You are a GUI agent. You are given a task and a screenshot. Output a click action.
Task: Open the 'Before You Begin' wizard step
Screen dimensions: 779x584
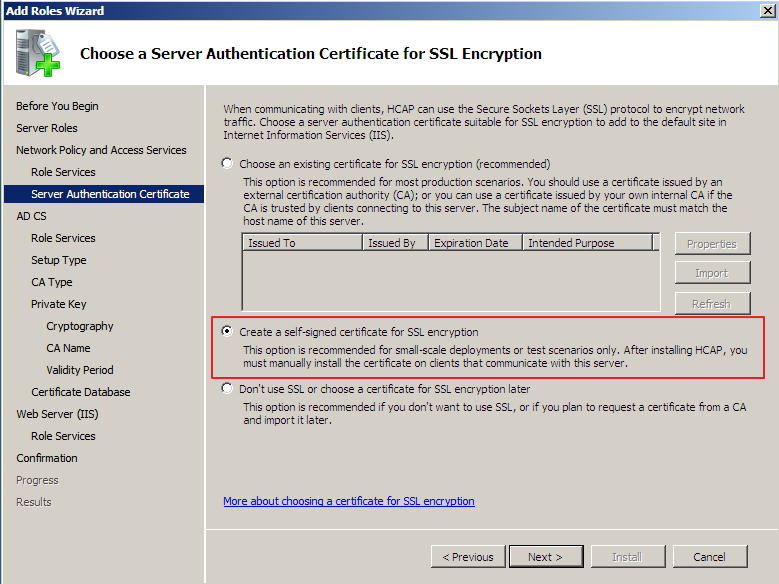(57, 106)
